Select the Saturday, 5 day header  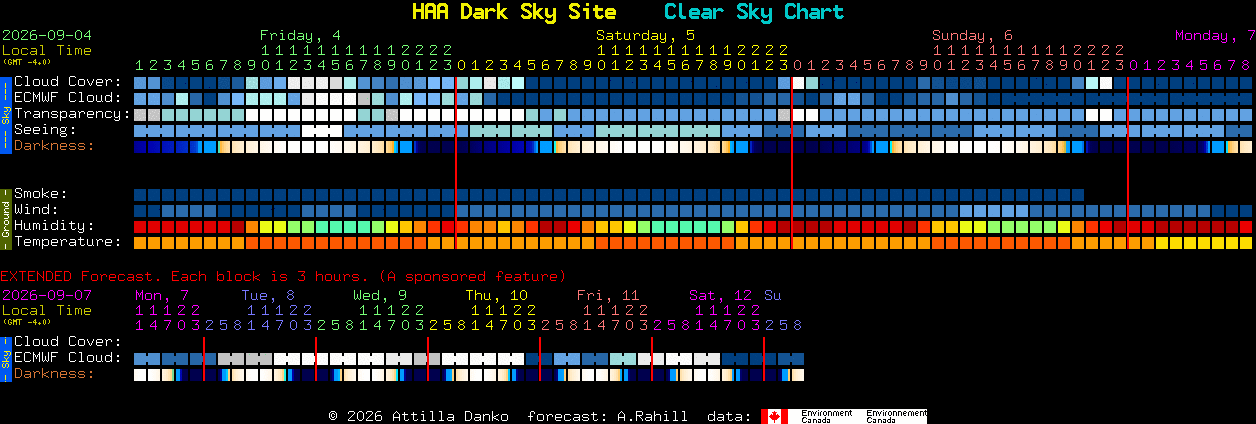point(646,35)
